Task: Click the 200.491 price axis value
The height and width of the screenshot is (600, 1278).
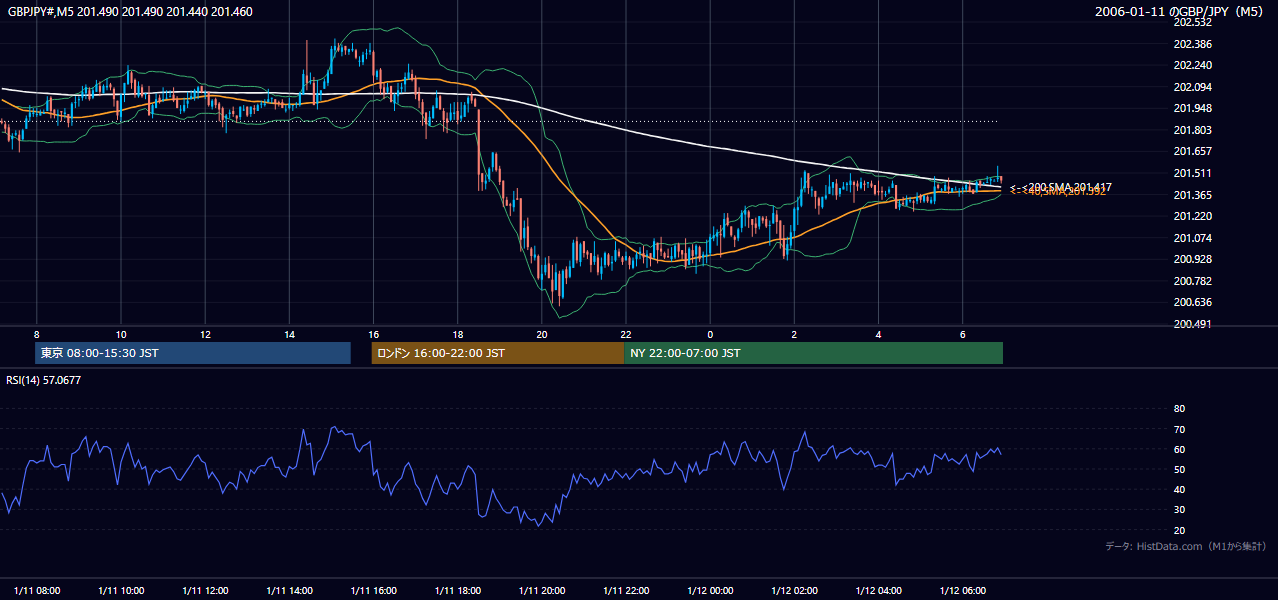Action: click(x=1192, y=324)
